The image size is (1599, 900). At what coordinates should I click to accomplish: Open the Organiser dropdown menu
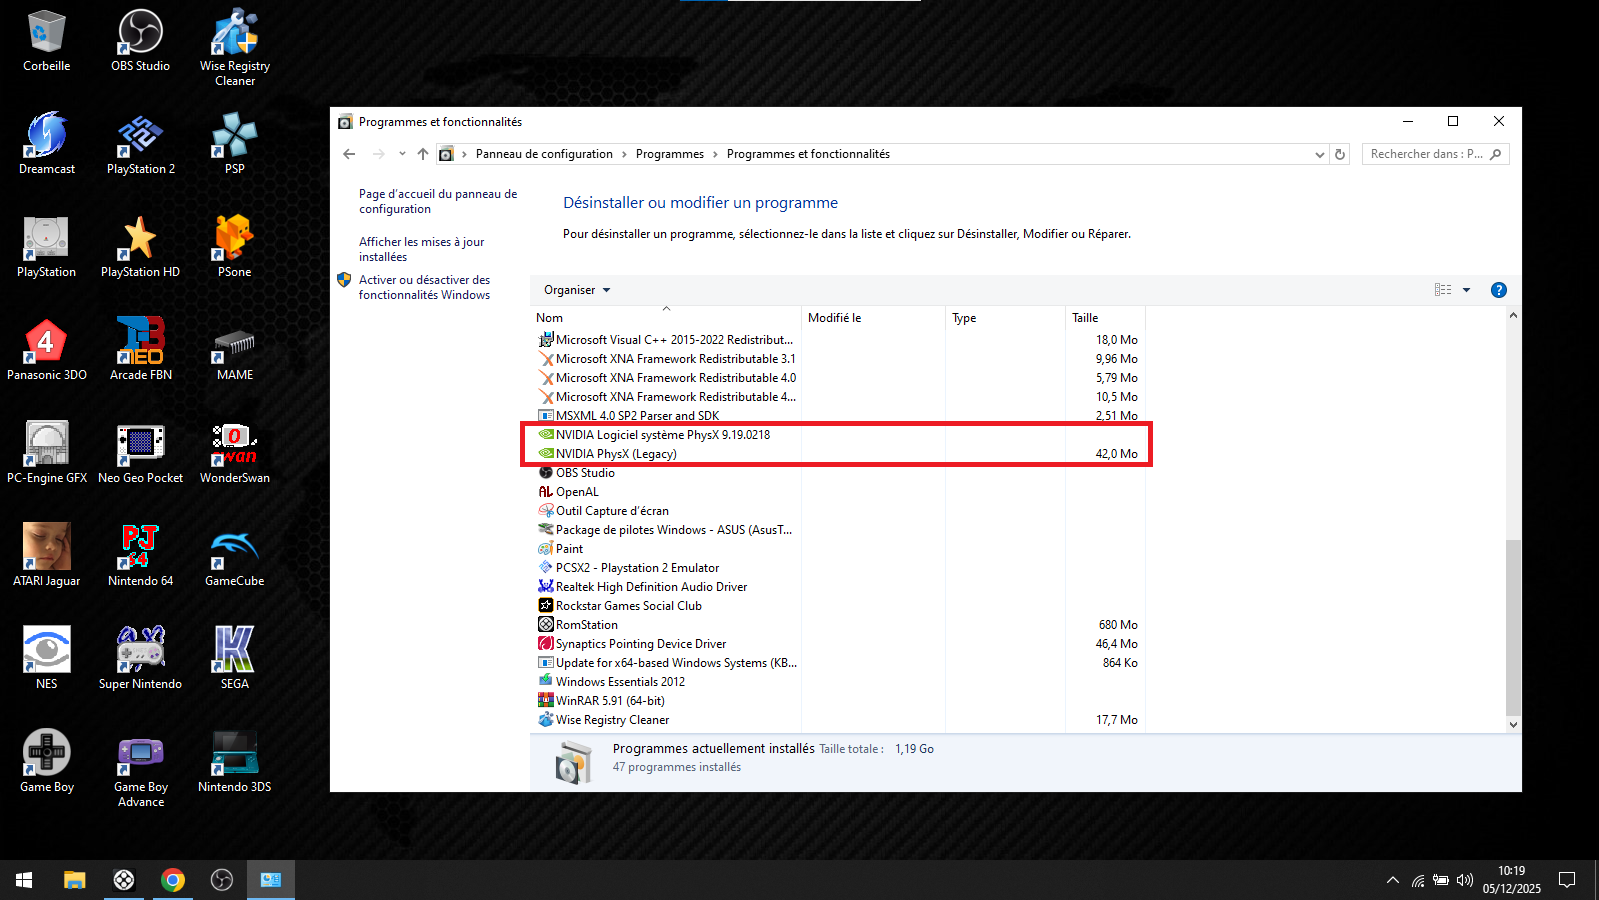click(577, 290)
